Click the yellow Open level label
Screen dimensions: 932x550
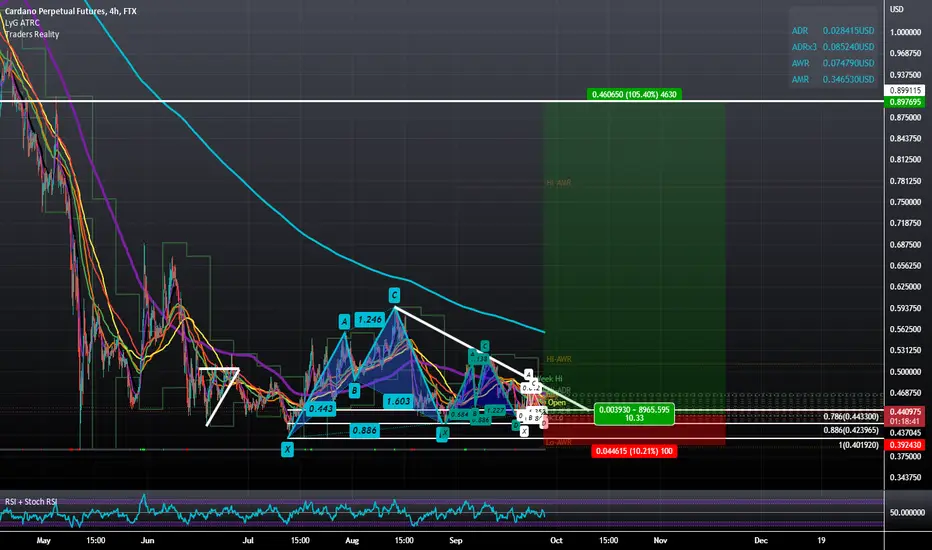click(556, 403)
